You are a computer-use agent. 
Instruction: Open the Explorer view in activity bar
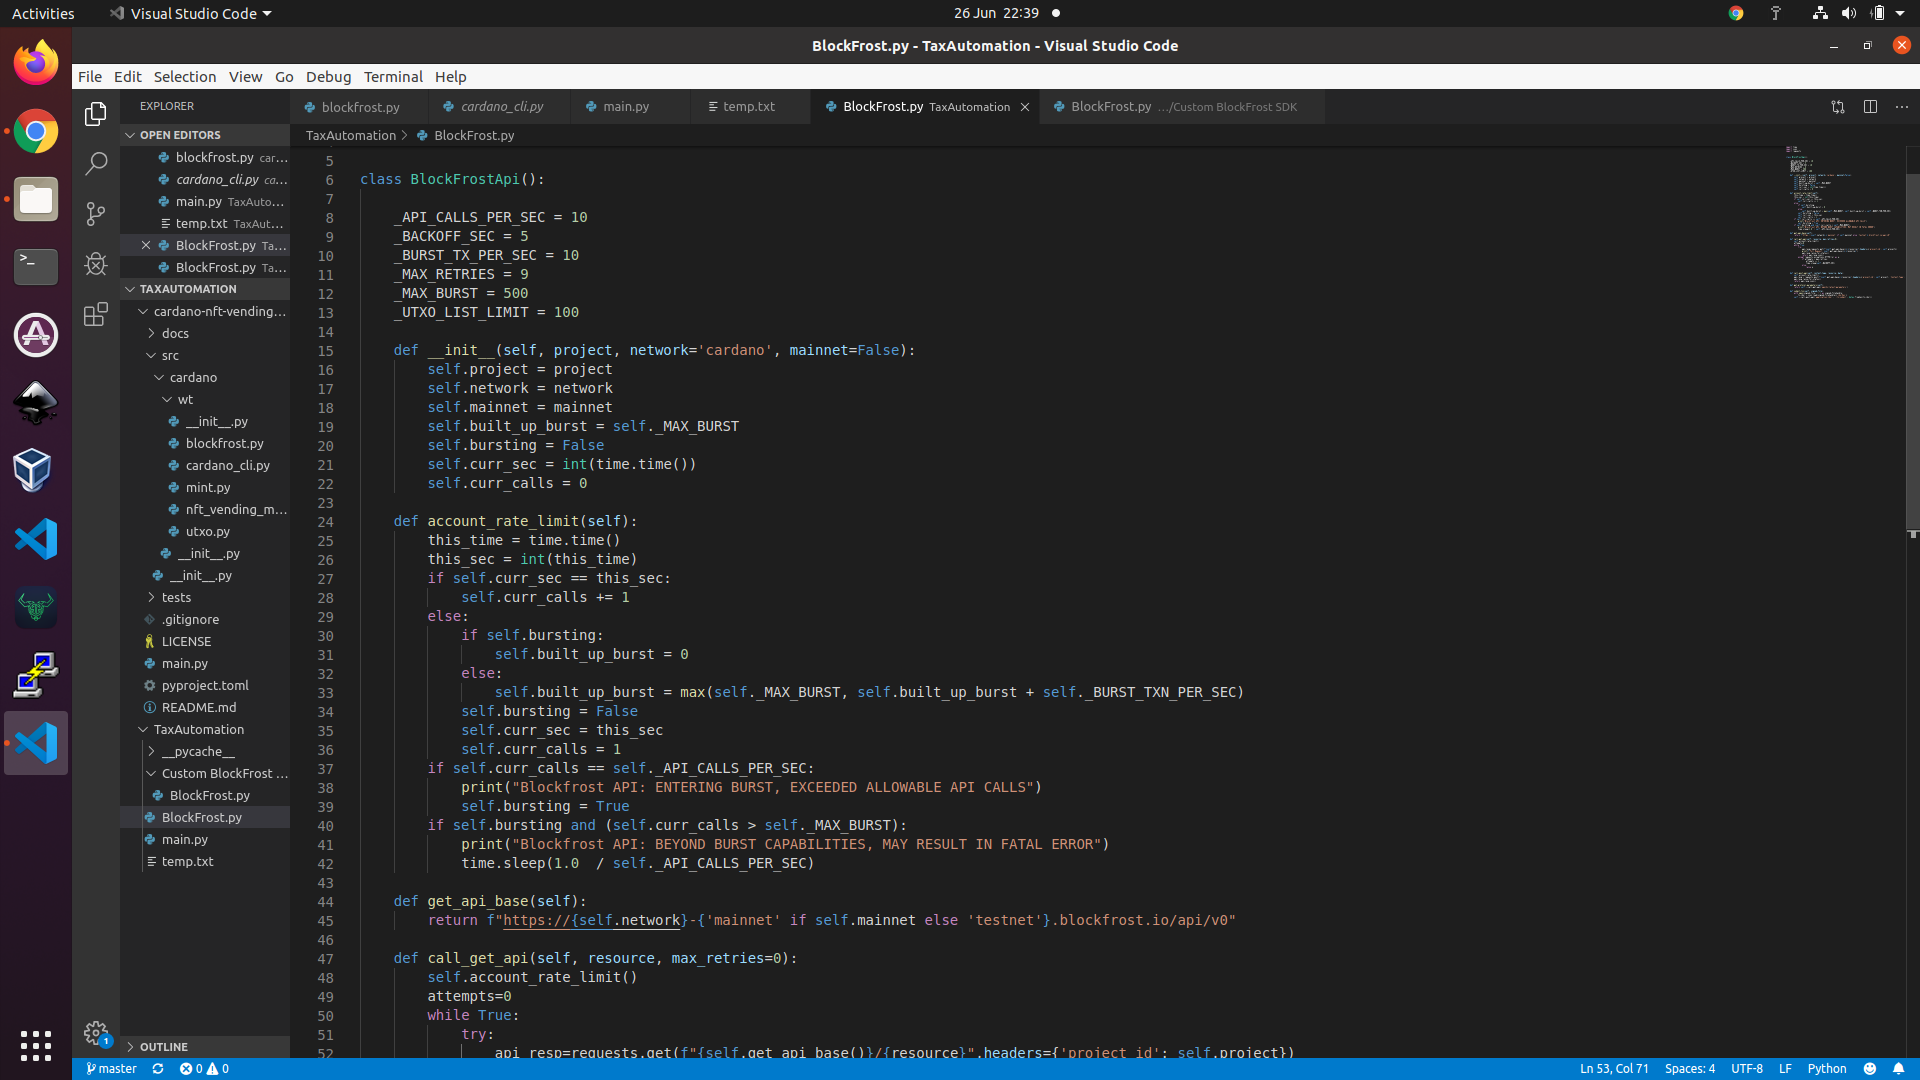pos(96,114)
